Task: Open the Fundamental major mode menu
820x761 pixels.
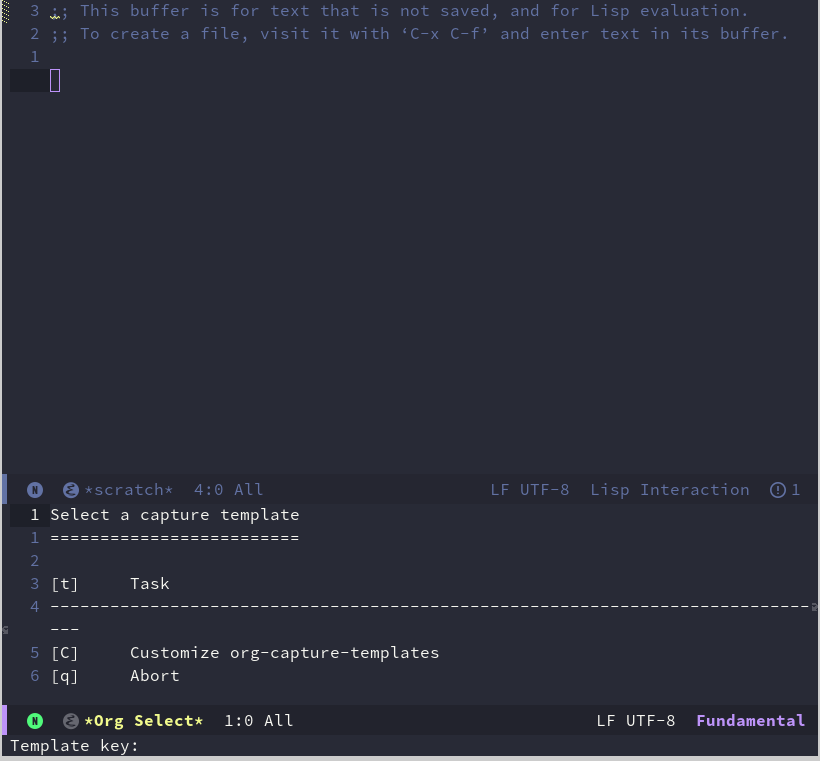Action: (750, 721)
